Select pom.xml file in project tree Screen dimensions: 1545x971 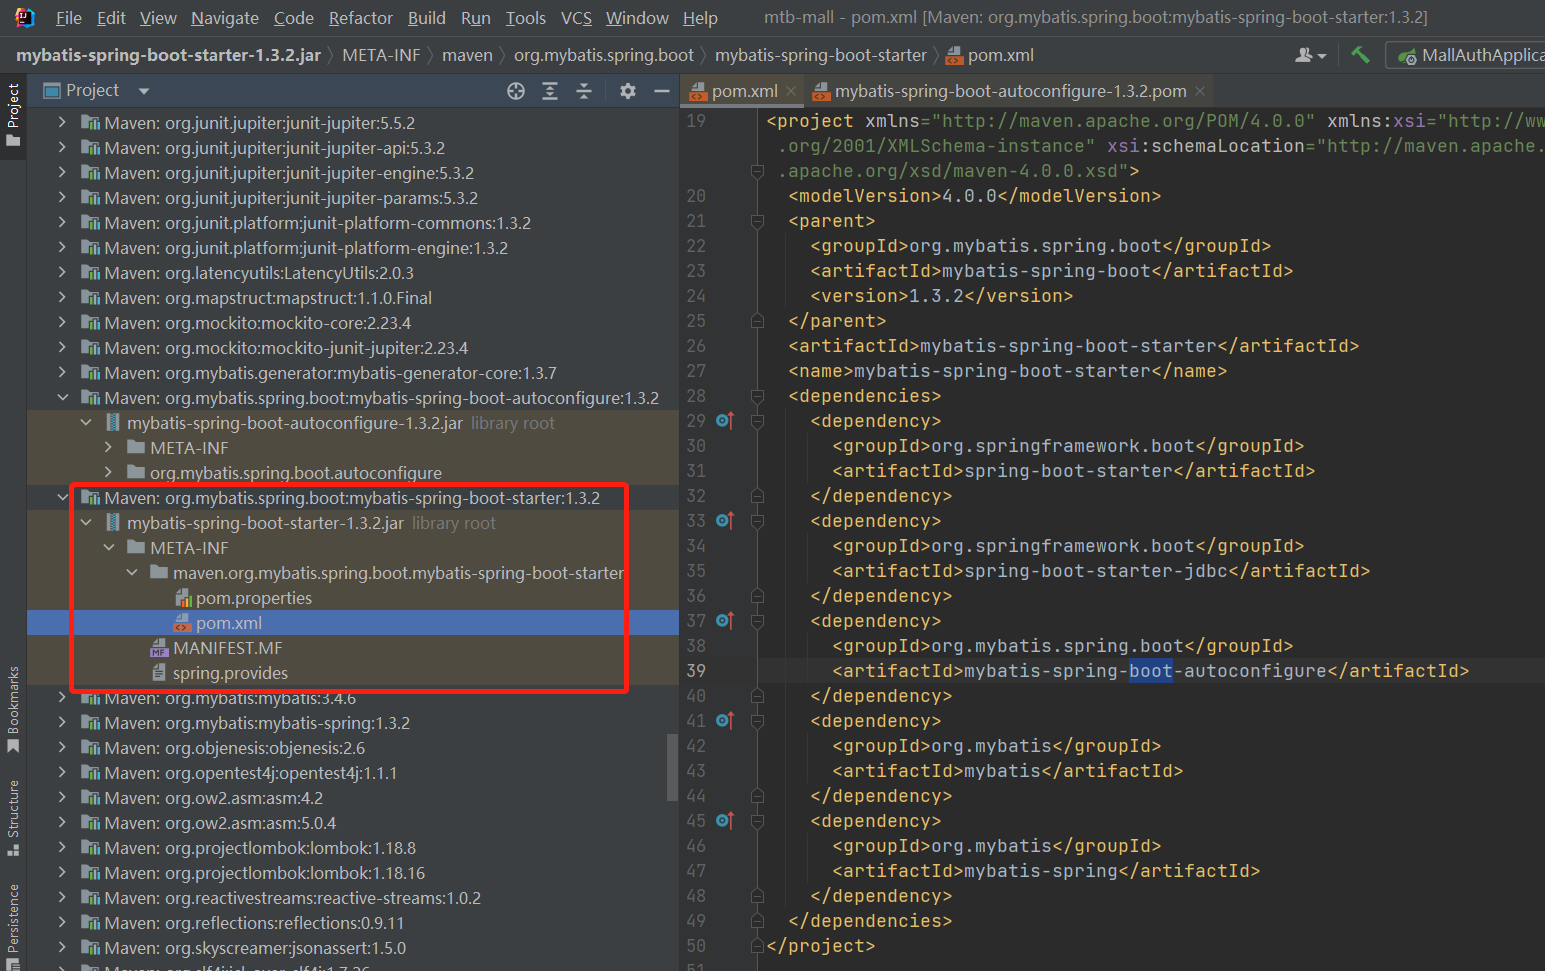[x=218, y=623]
